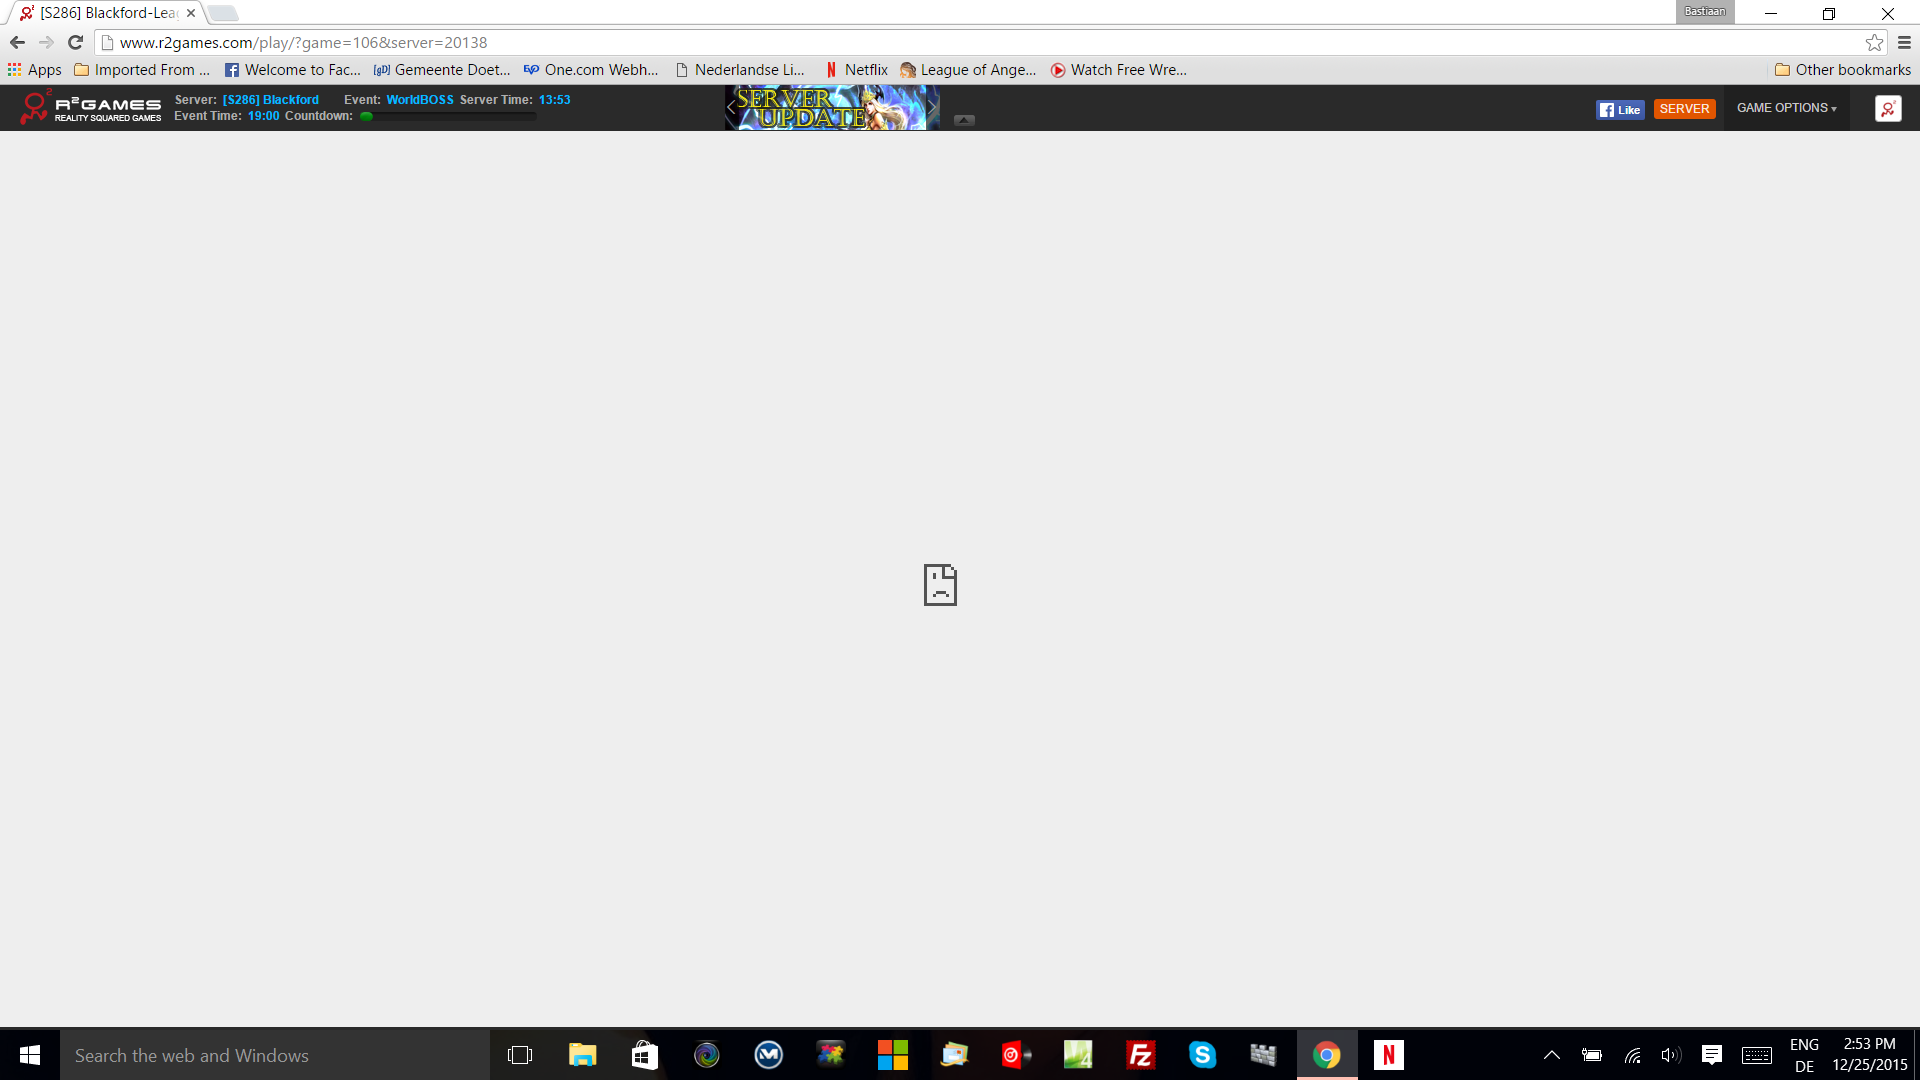Click the R2Games icon at the right of the top bar
The image size is (1920, 1080).
[x=1888, y=108]
